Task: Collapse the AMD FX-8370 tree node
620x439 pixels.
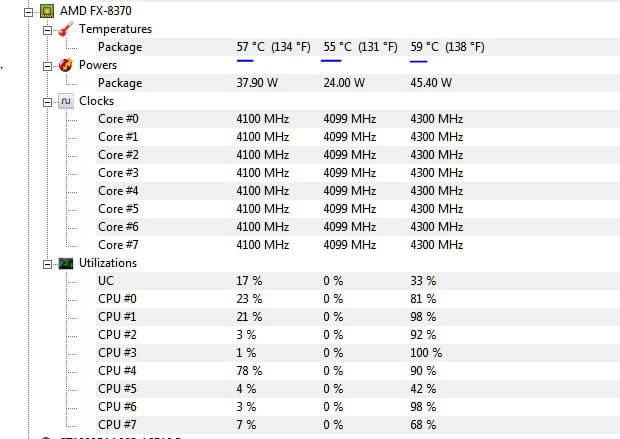Action: (x=27, y=11)
